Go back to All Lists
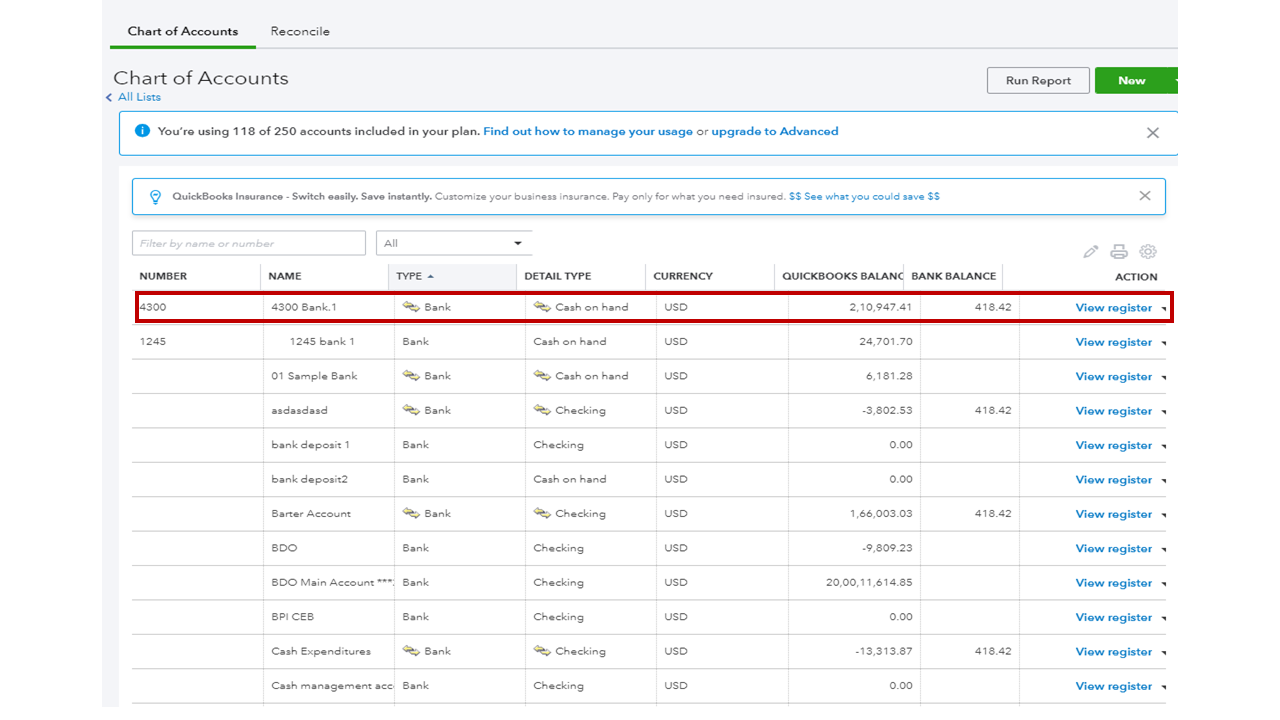 138,97
